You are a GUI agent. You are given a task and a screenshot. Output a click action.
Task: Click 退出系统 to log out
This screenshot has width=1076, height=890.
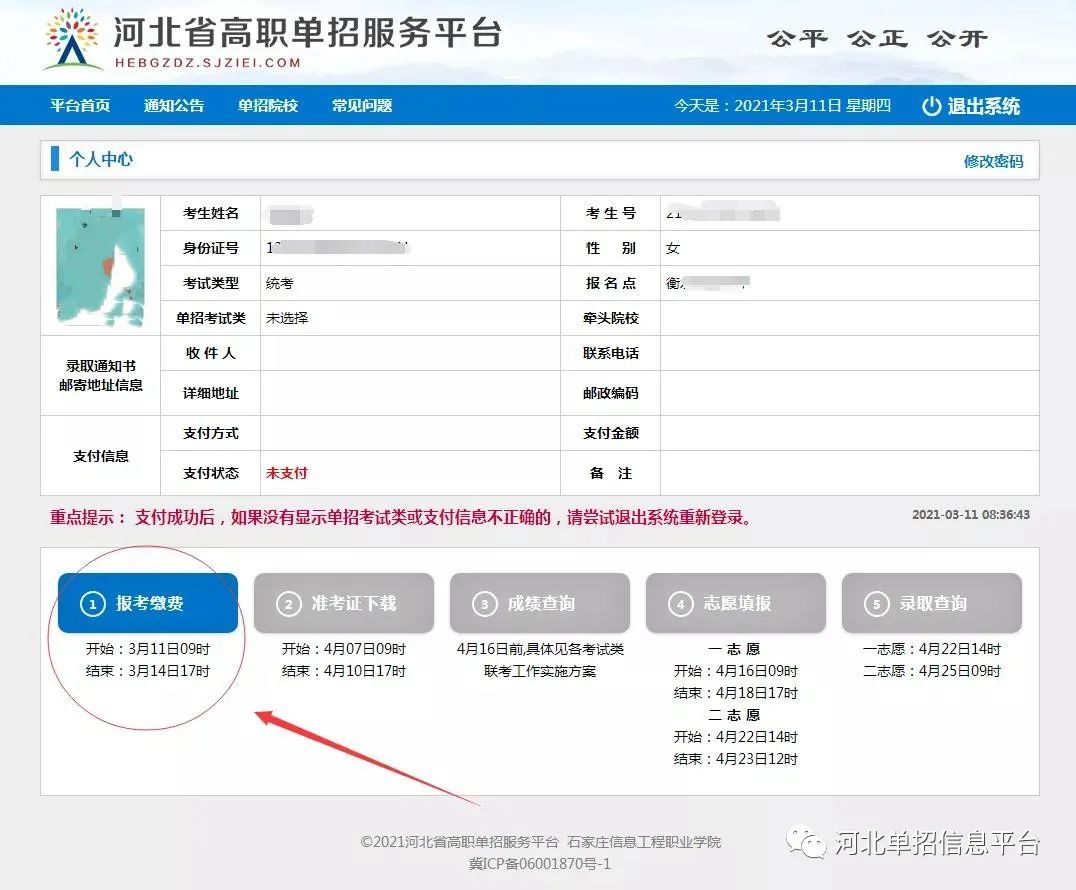pos(983,106)
